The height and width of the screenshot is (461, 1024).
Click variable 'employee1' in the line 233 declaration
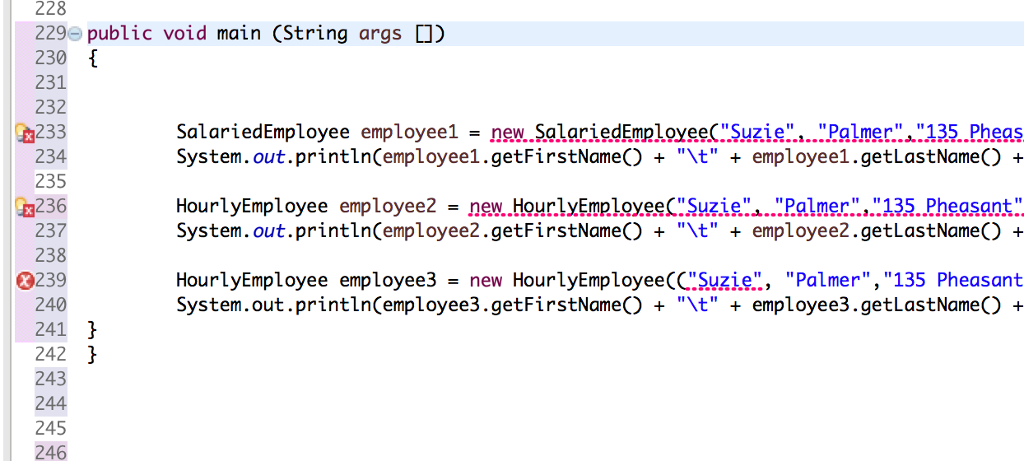coord(409,133)
